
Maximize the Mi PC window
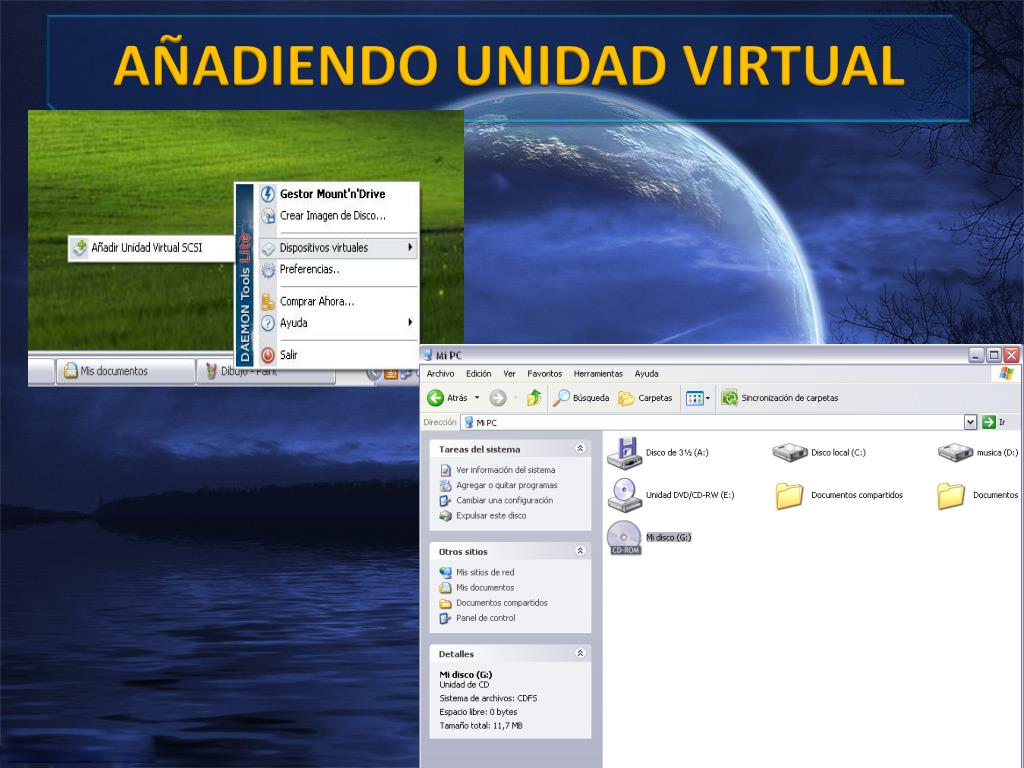(994, 355)
